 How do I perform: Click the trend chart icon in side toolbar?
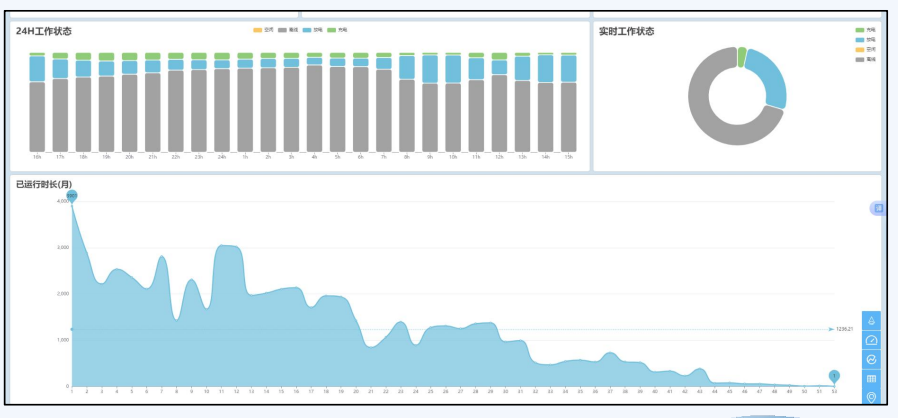[x=871, y=359]
